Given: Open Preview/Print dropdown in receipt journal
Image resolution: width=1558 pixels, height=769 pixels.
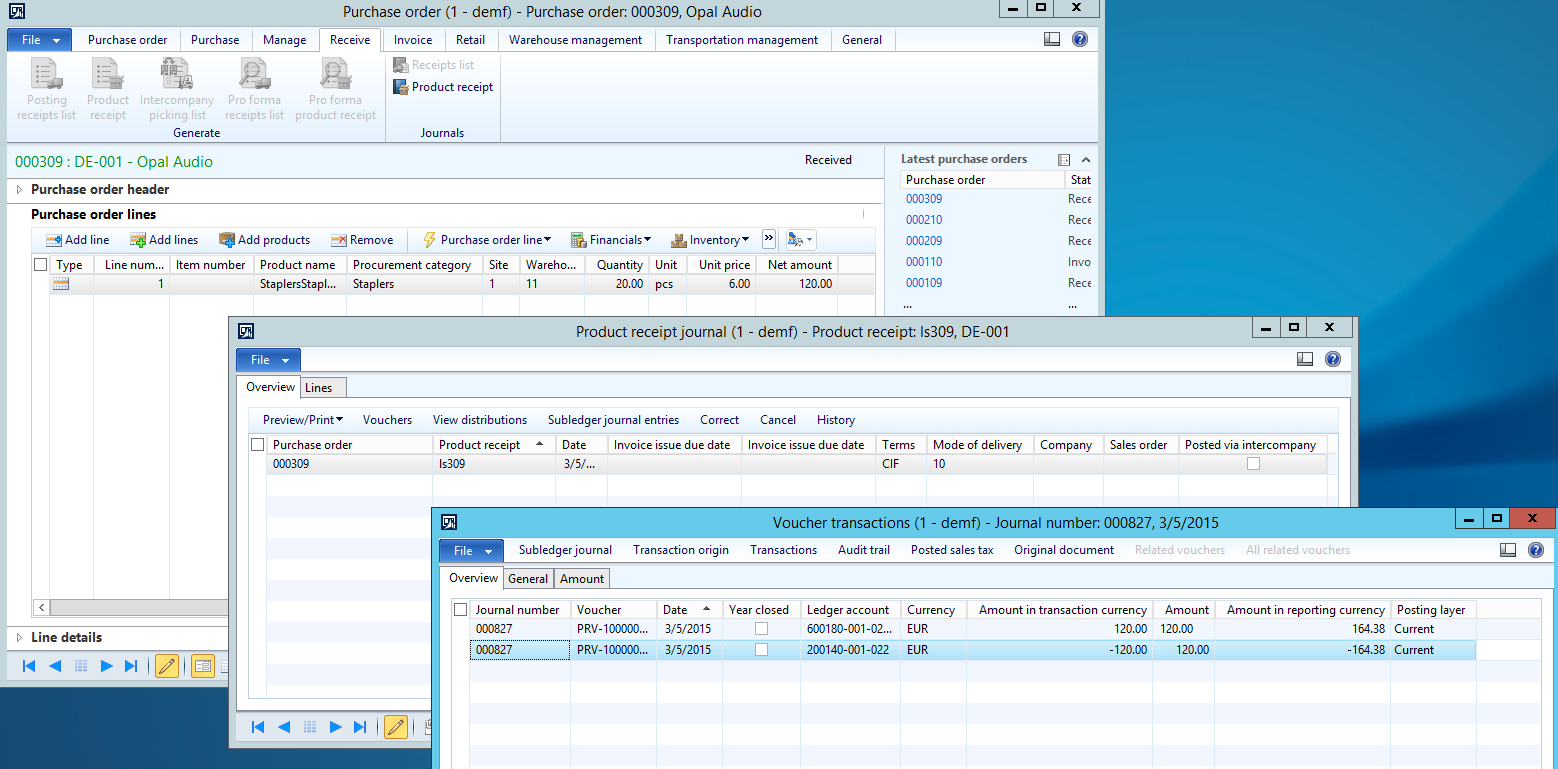Looking at the screenshot, I should pos(302,420).
